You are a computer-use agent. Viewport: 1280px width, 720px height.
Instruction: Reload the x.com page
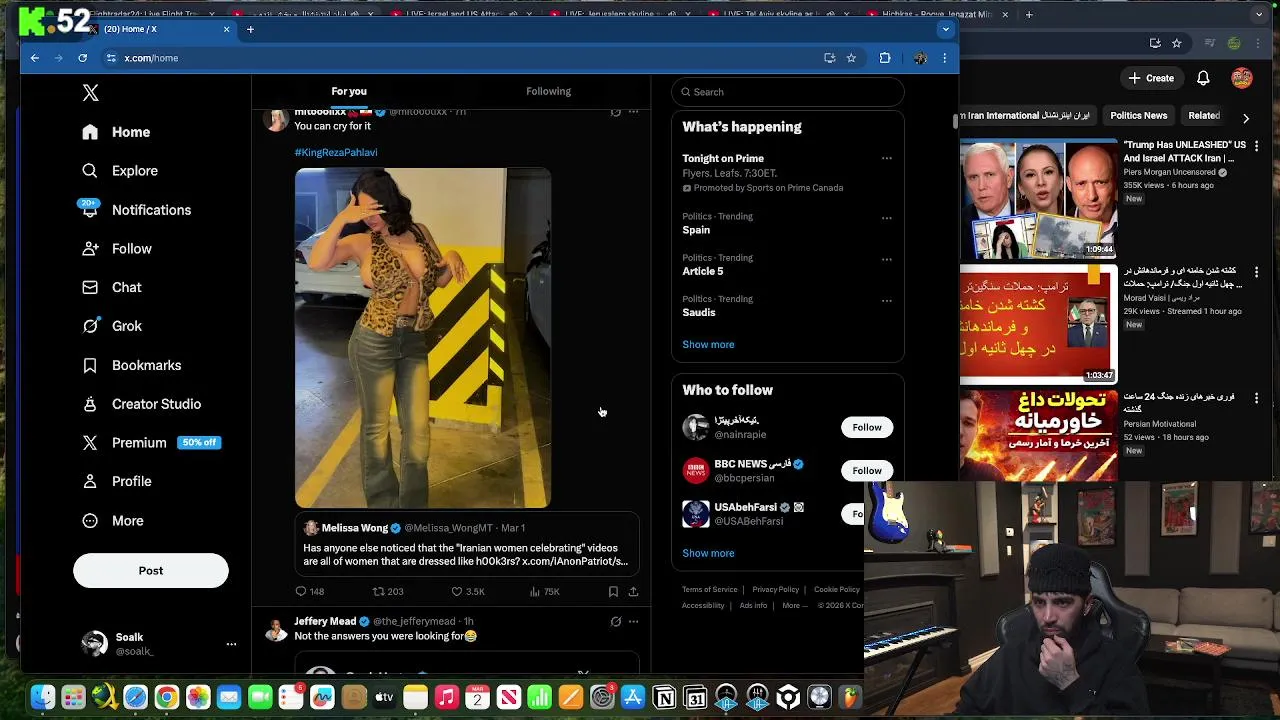[x=83, y=58]
